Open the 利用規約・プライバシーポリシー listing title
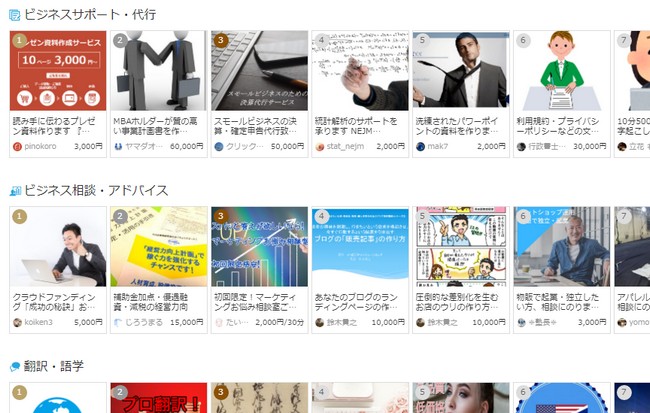The height and width of the screenshot is (413, 650). [558, 126]
